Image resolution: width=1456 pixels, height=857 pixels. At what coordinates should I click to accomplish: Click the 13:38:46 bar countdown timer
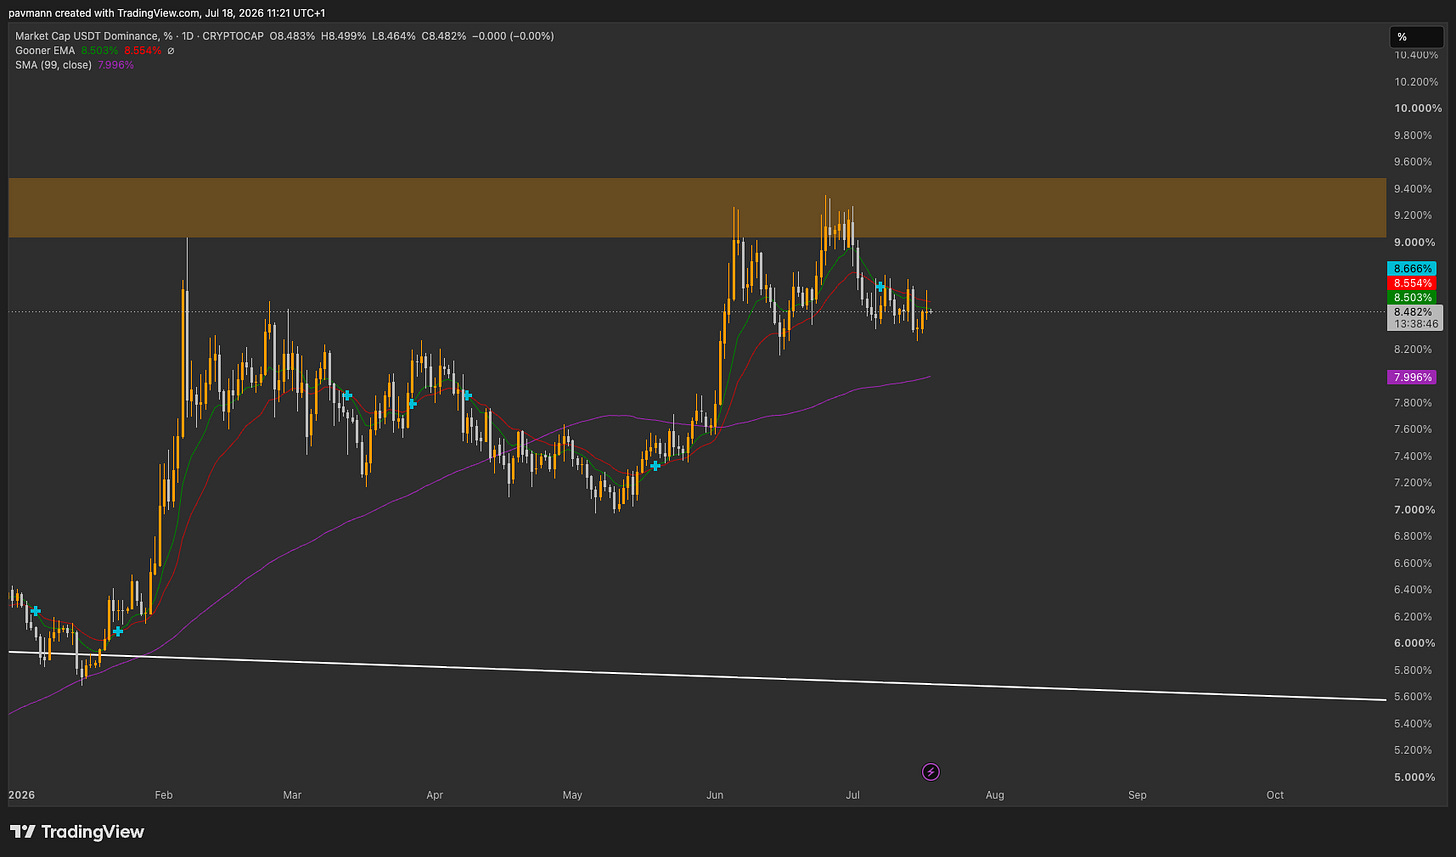click(x=1415, y=324)
